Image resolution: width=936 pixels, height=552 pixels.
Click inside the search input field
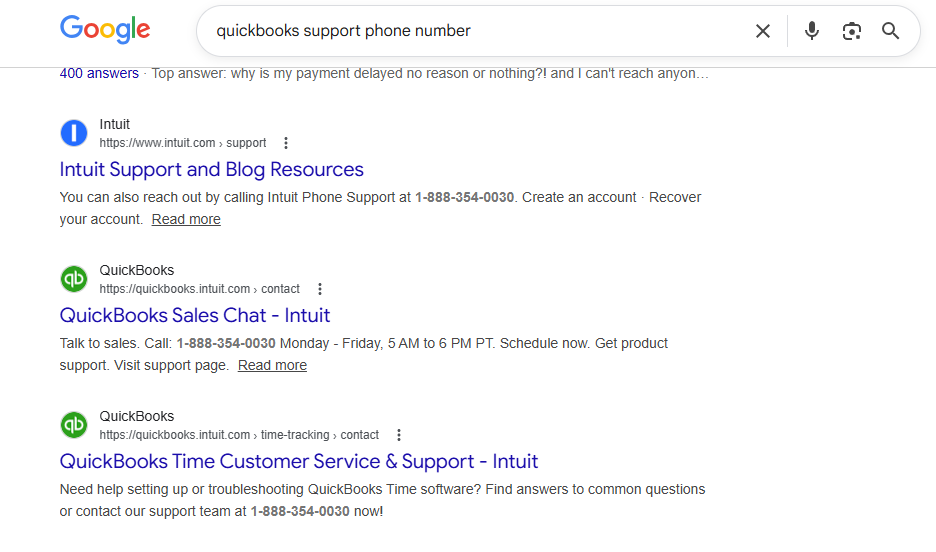click(x=470, y=31)
